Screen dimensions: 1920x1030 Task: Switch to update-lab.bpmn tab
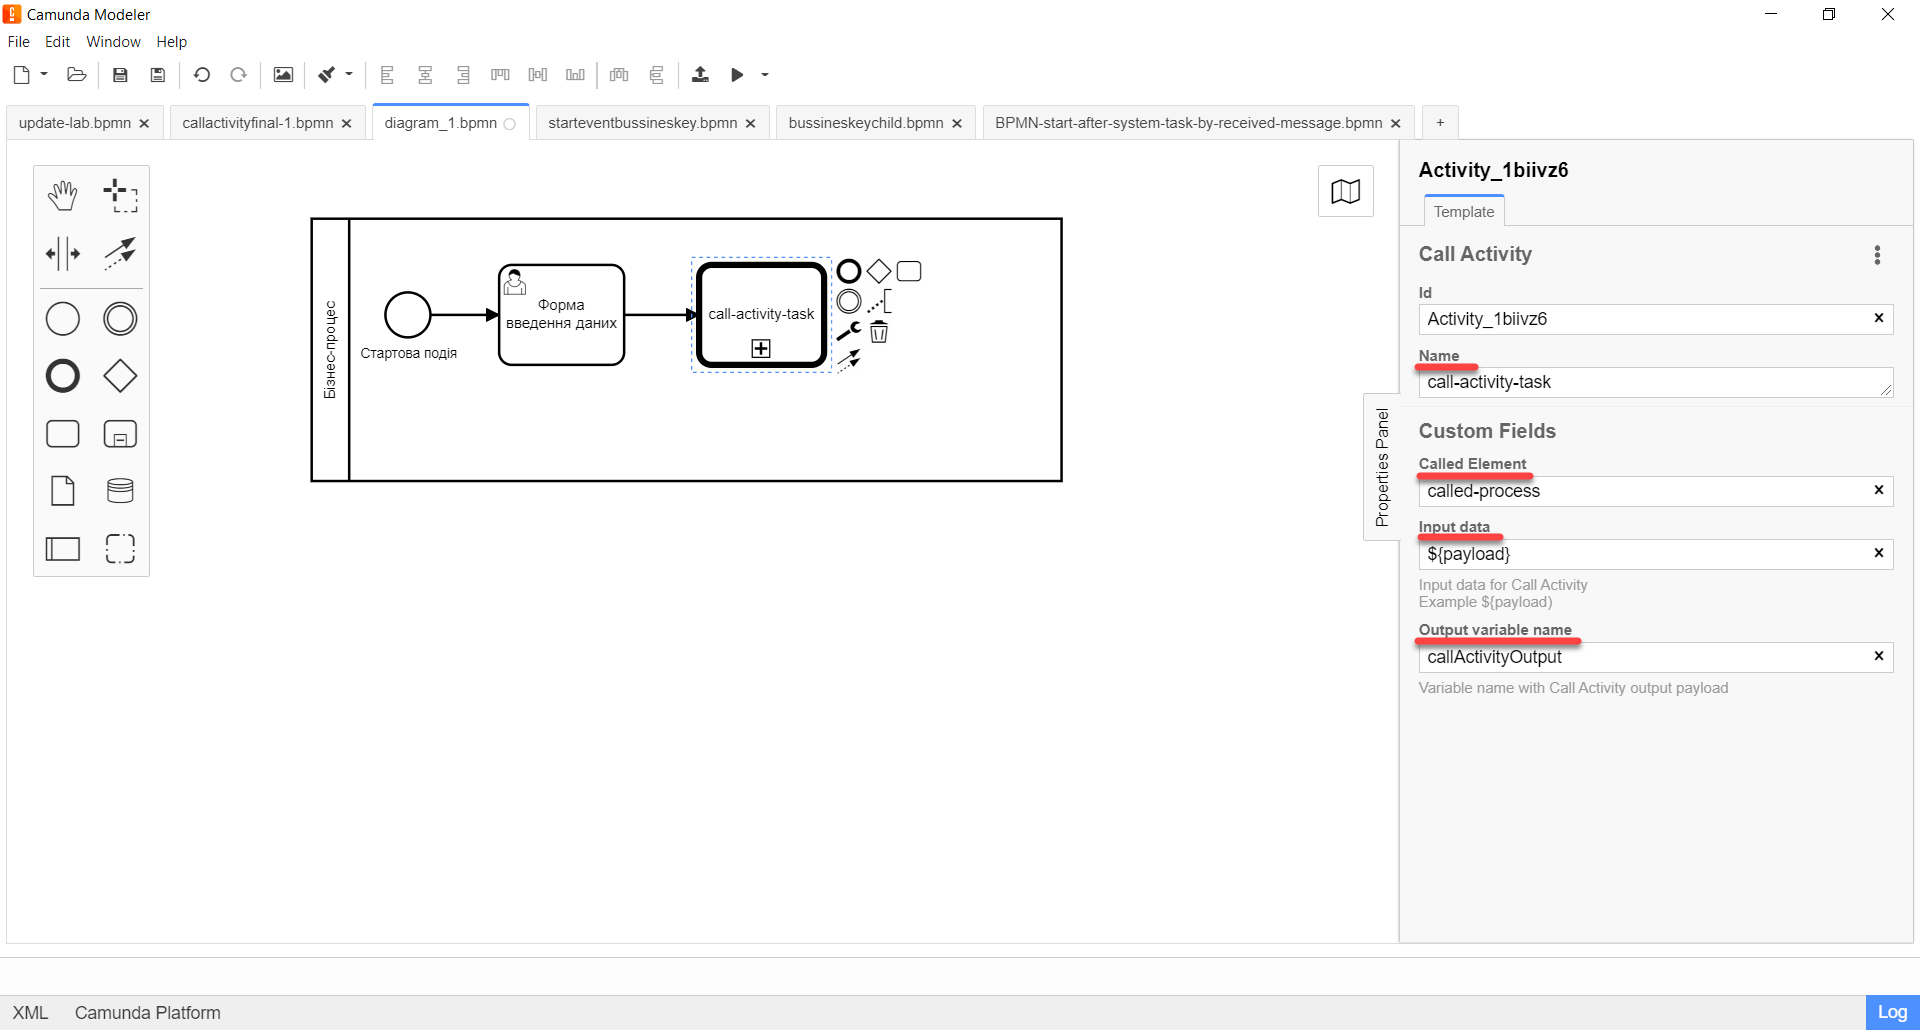[x=75, y=123]
